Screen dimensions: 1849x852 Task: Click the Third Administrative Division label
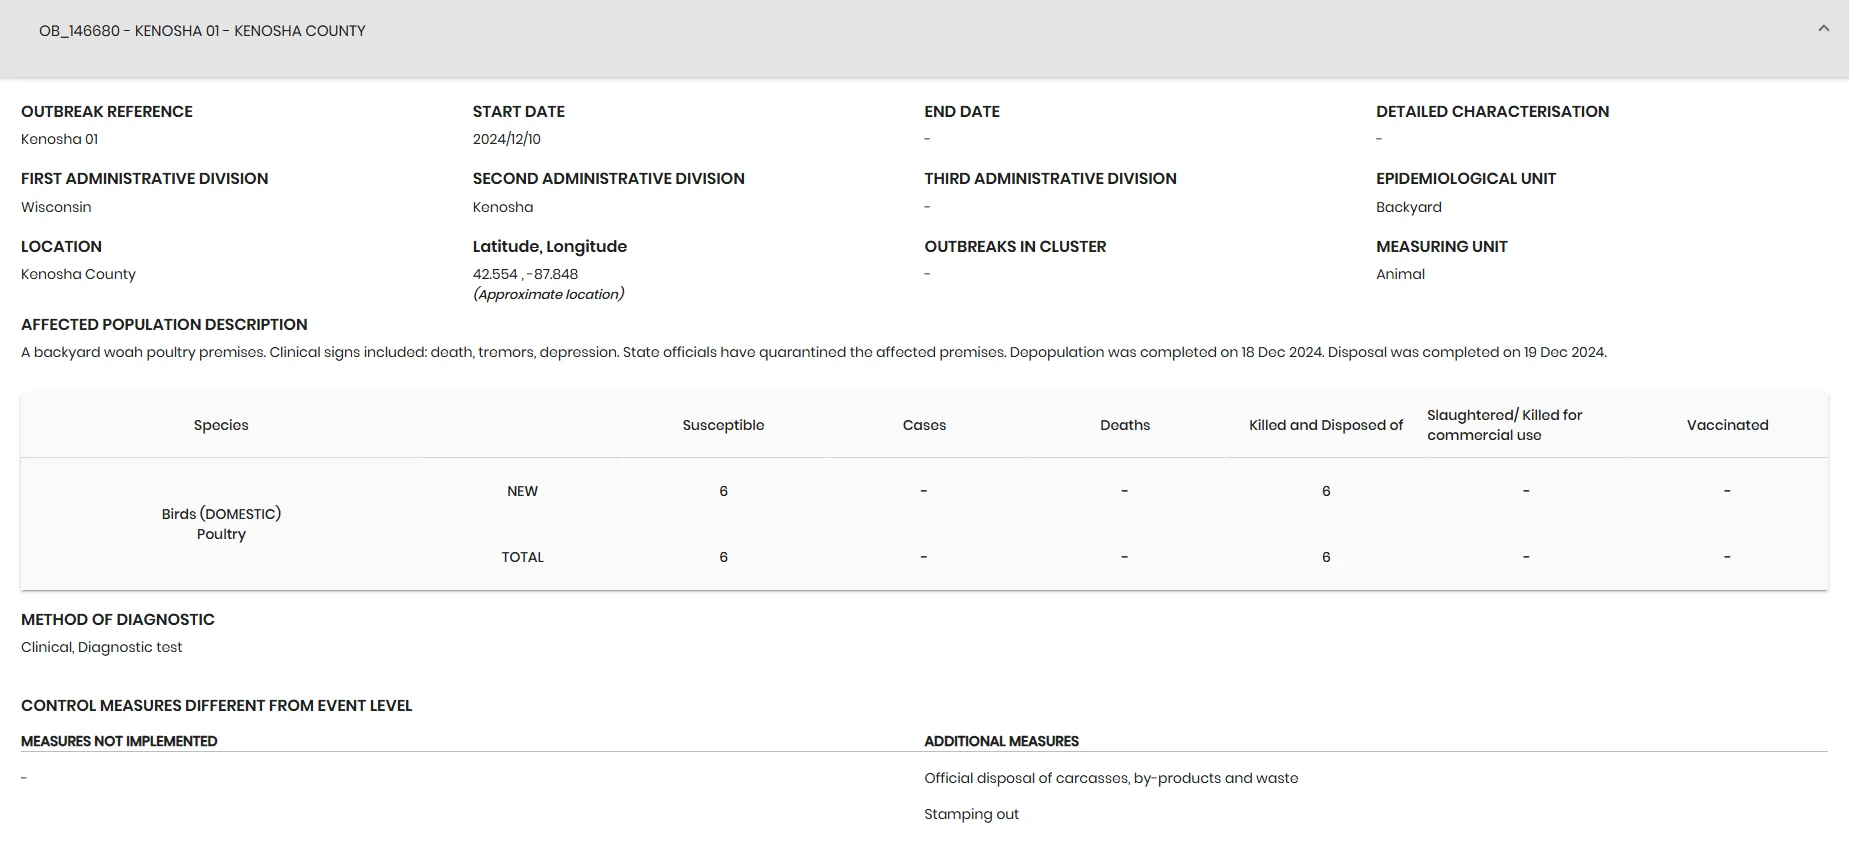point(1050,179)
